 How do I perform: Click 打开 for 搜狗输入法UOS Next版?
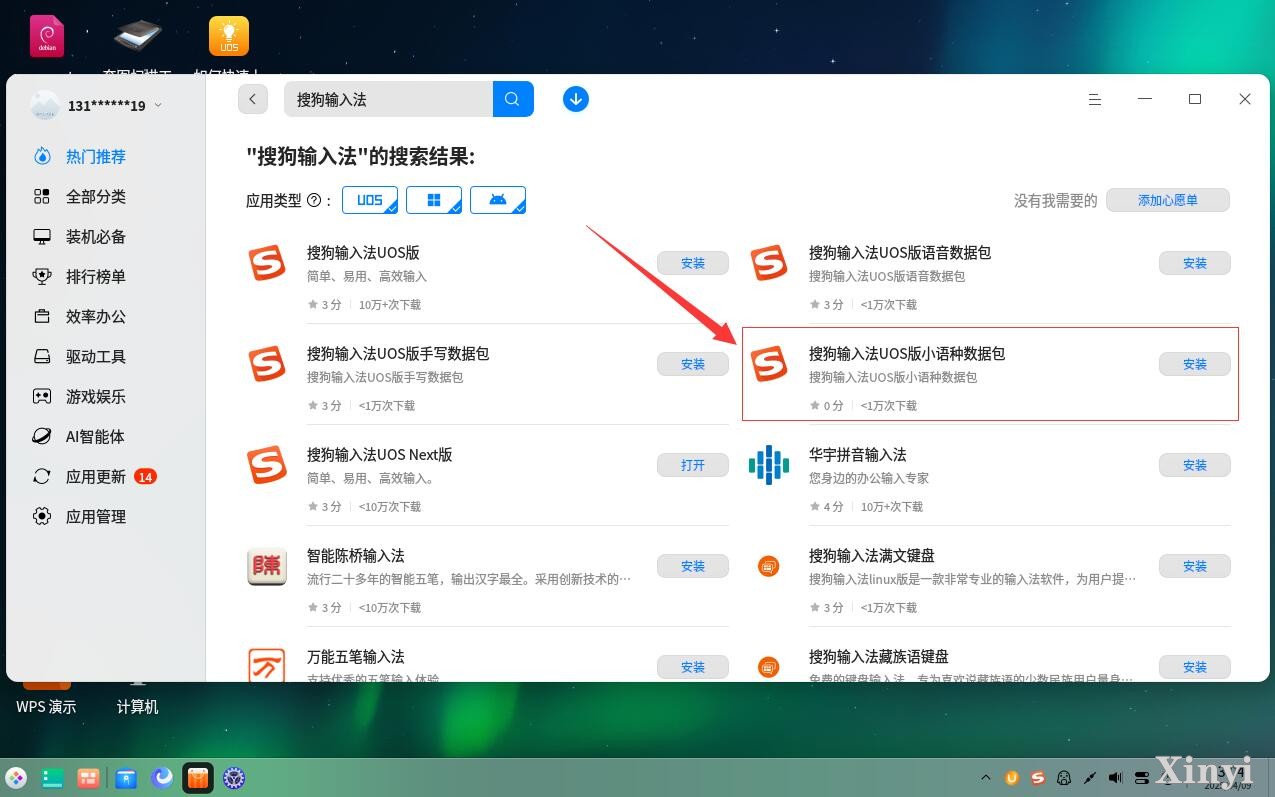click(x=693, y=465)
